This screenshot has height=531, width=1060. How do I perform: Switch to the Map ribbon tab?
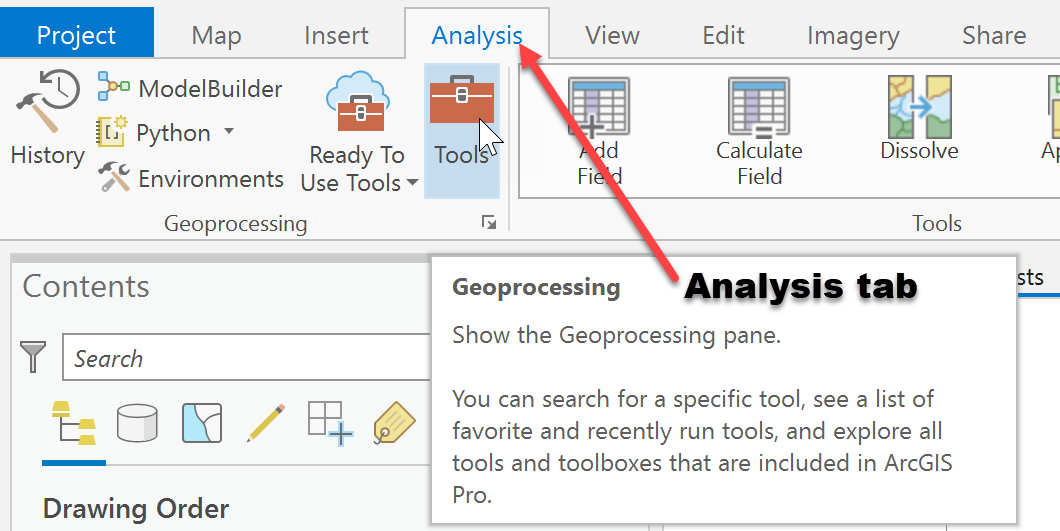[216, 36]
